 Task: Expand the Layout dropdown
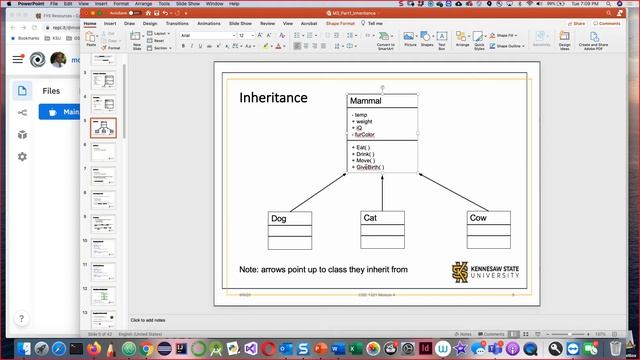pyautogui.click(x=159, y=33)
